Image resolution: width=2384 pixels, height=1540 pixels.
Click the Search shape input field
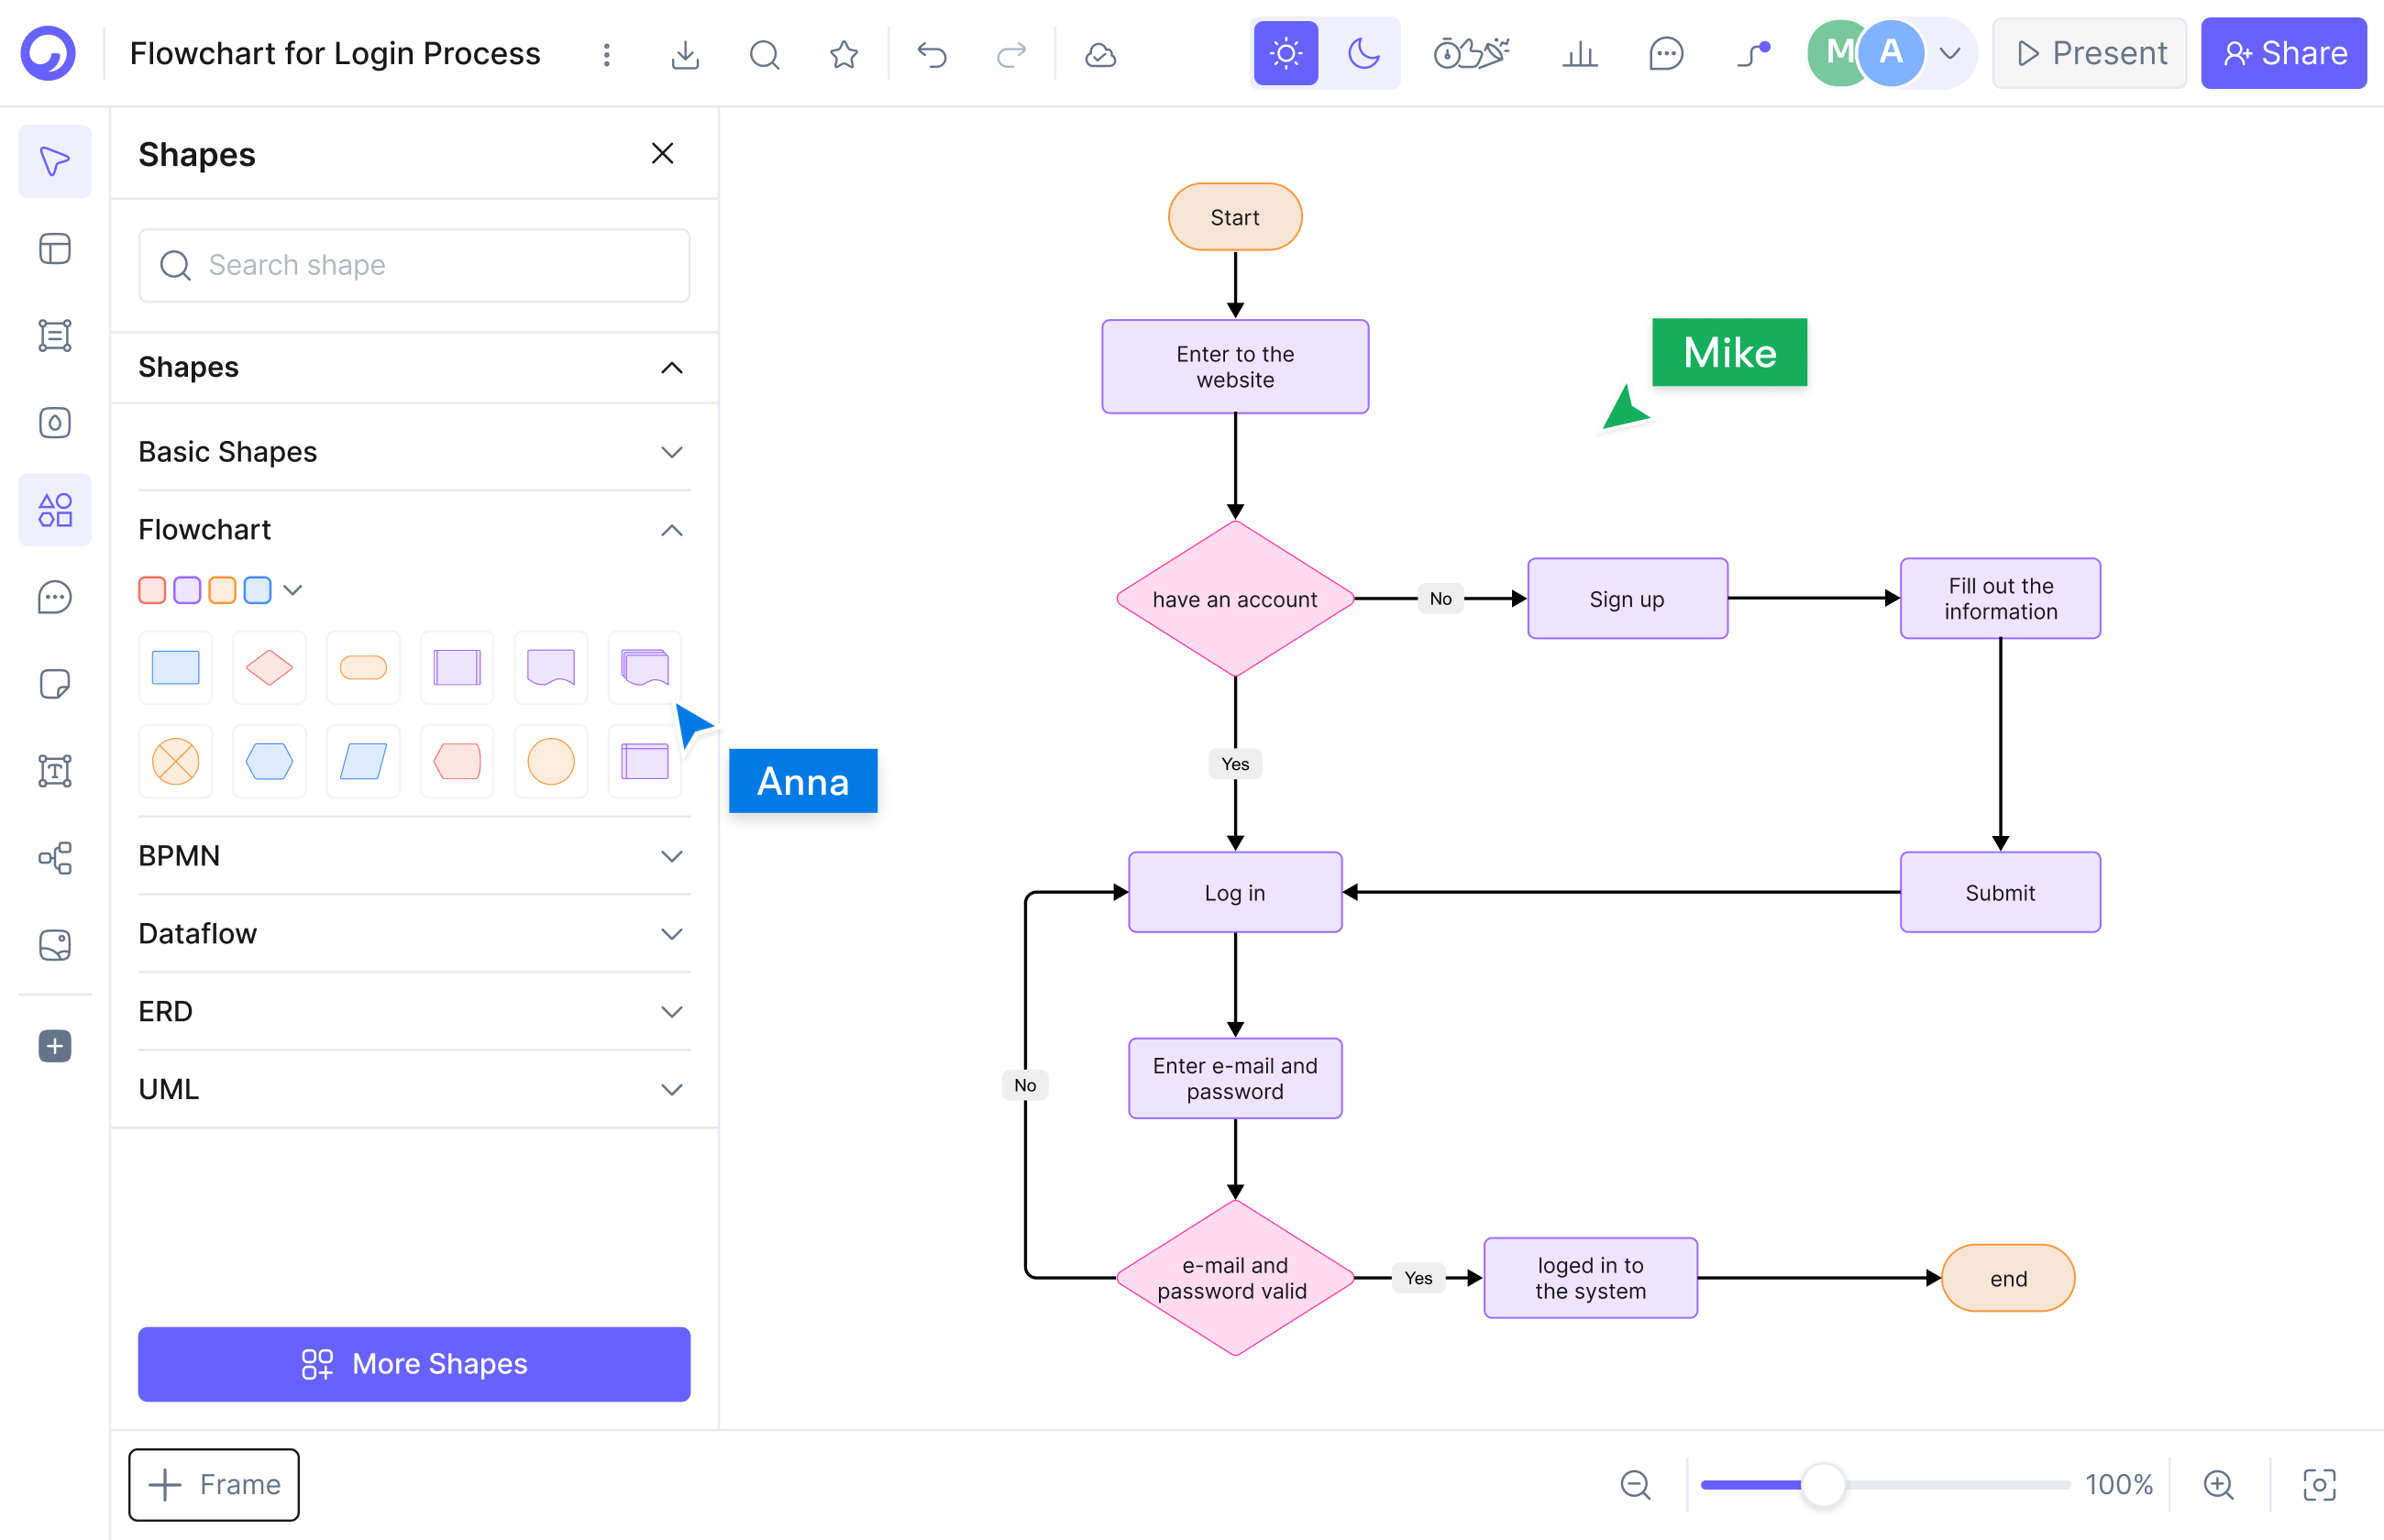coord(414,265)
